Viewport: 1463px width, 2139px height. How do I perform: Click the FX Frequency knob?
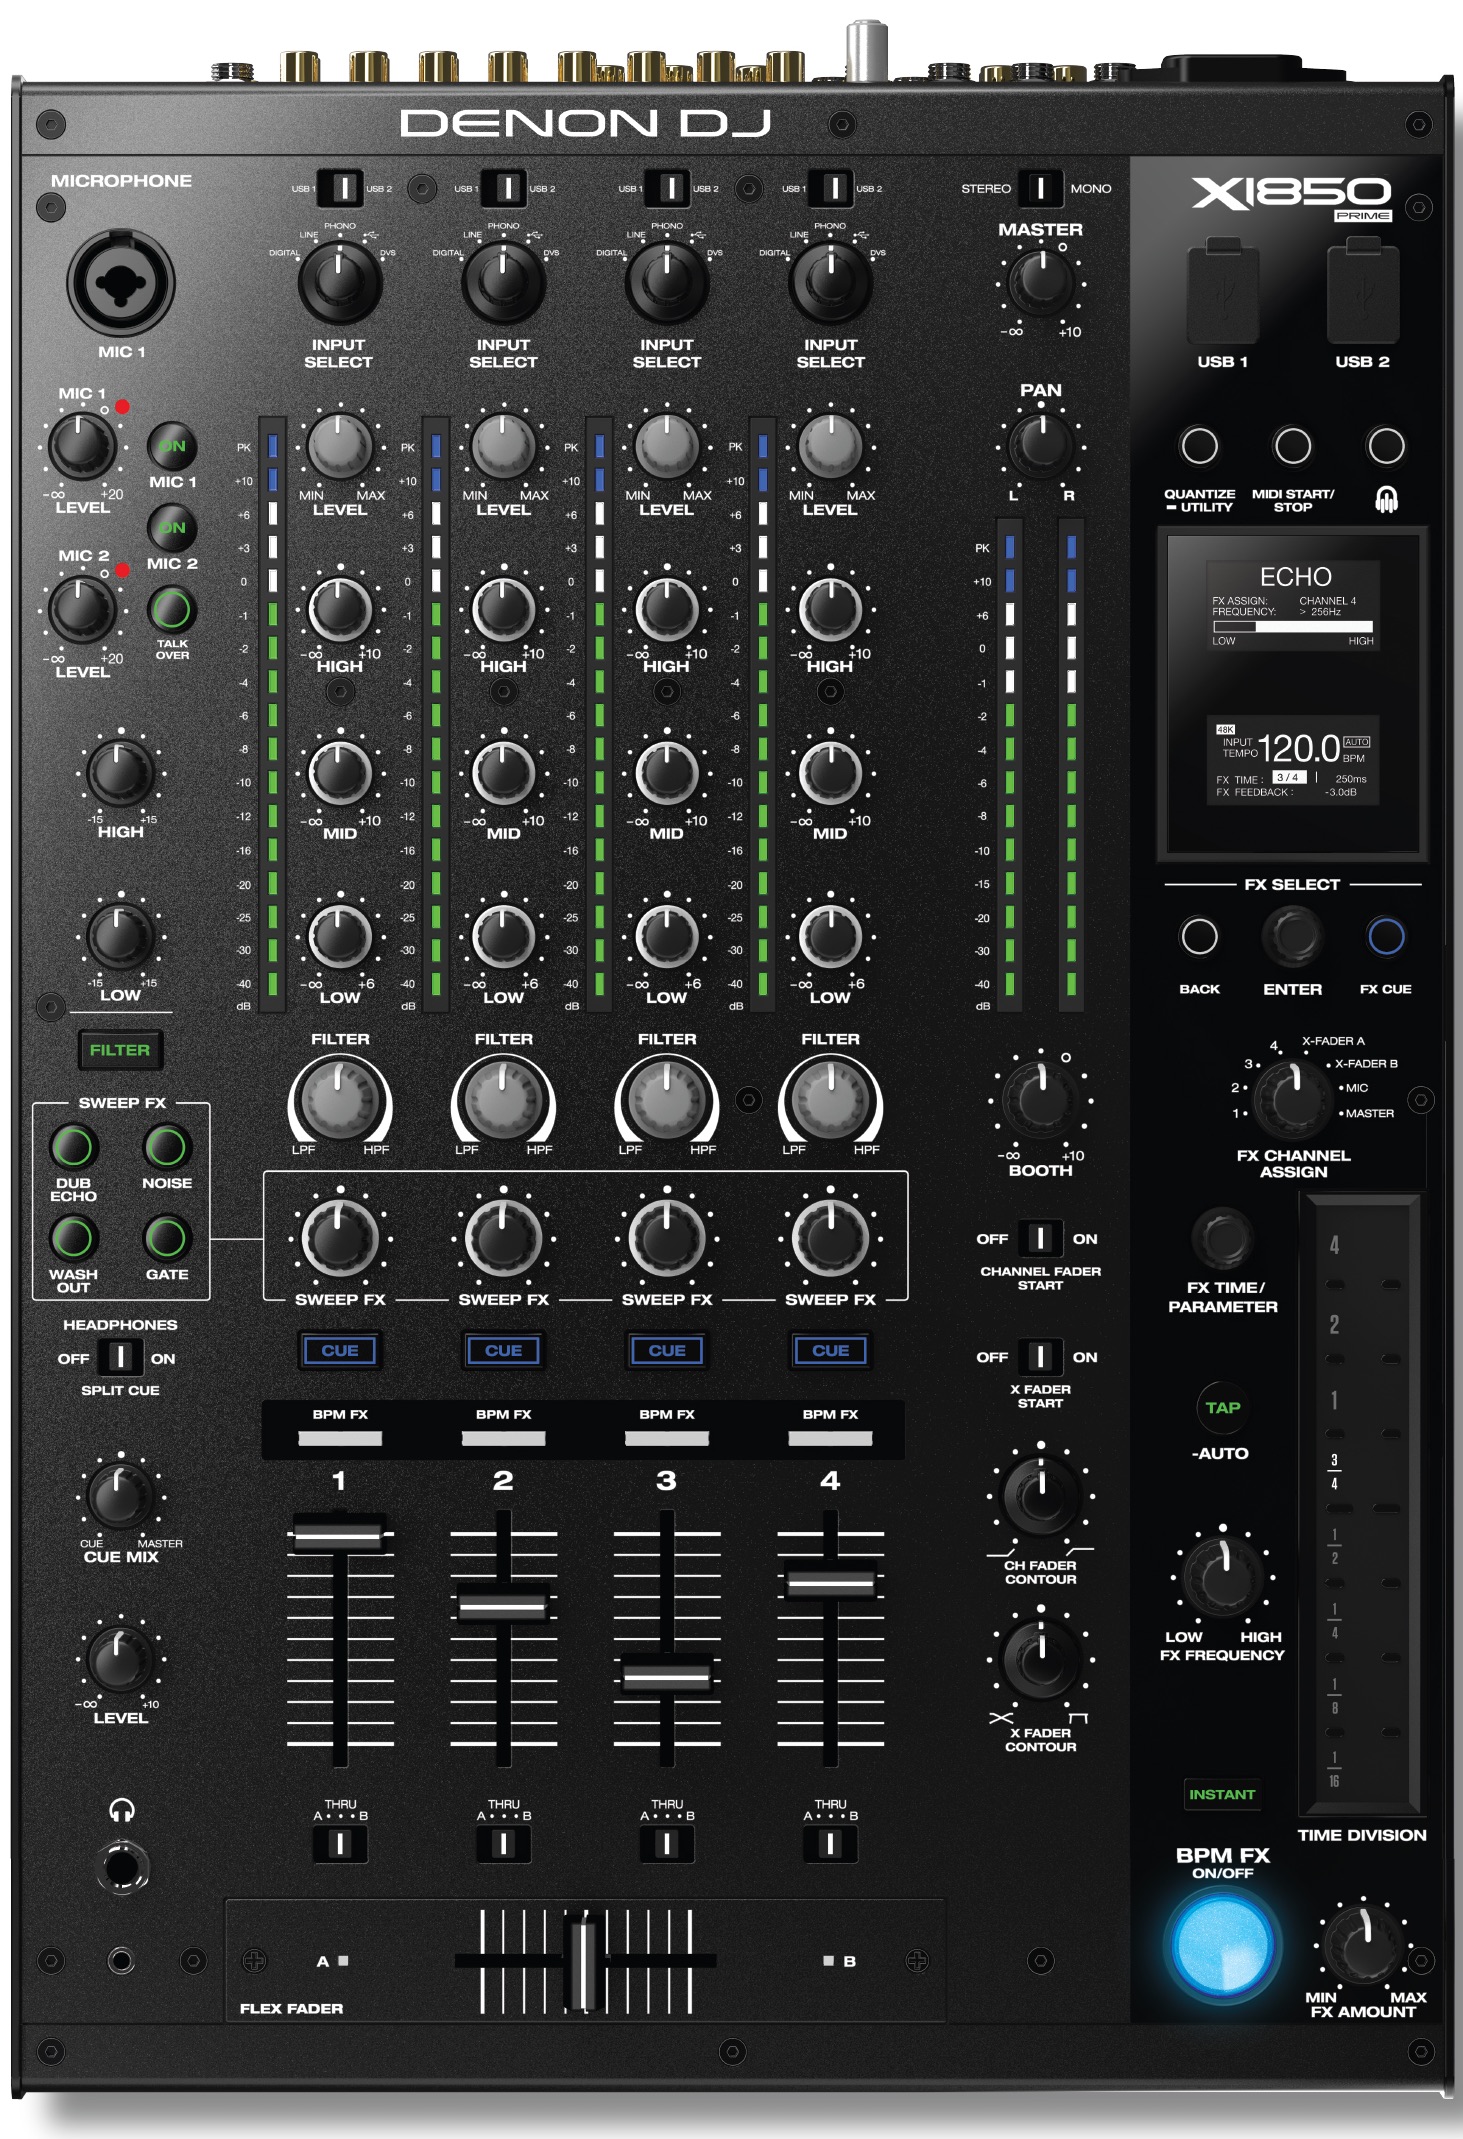1222,1576
